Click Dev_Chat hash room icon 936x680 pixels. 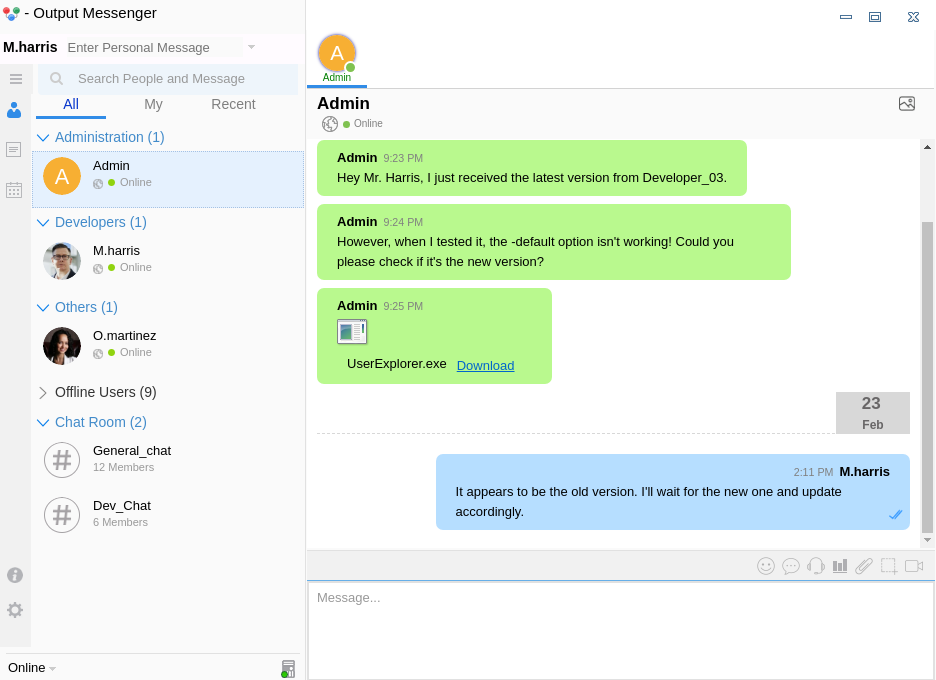(62, 515)
